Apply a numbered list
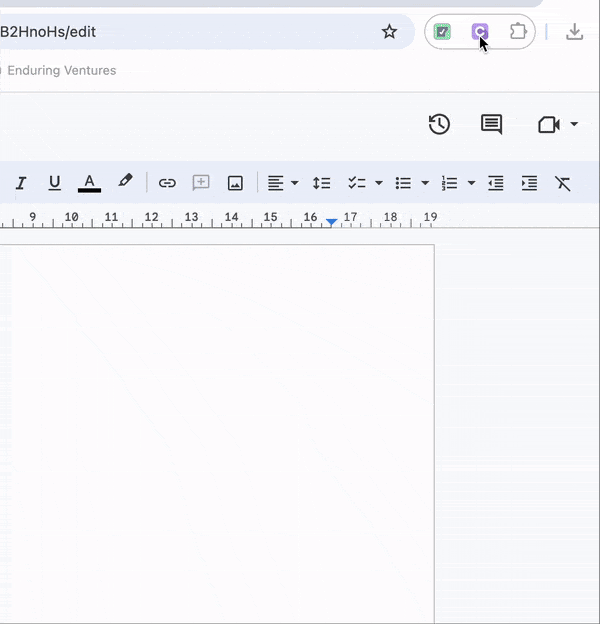Image resolution: width=600 pixels, height=624 pixels. (449, 183)
